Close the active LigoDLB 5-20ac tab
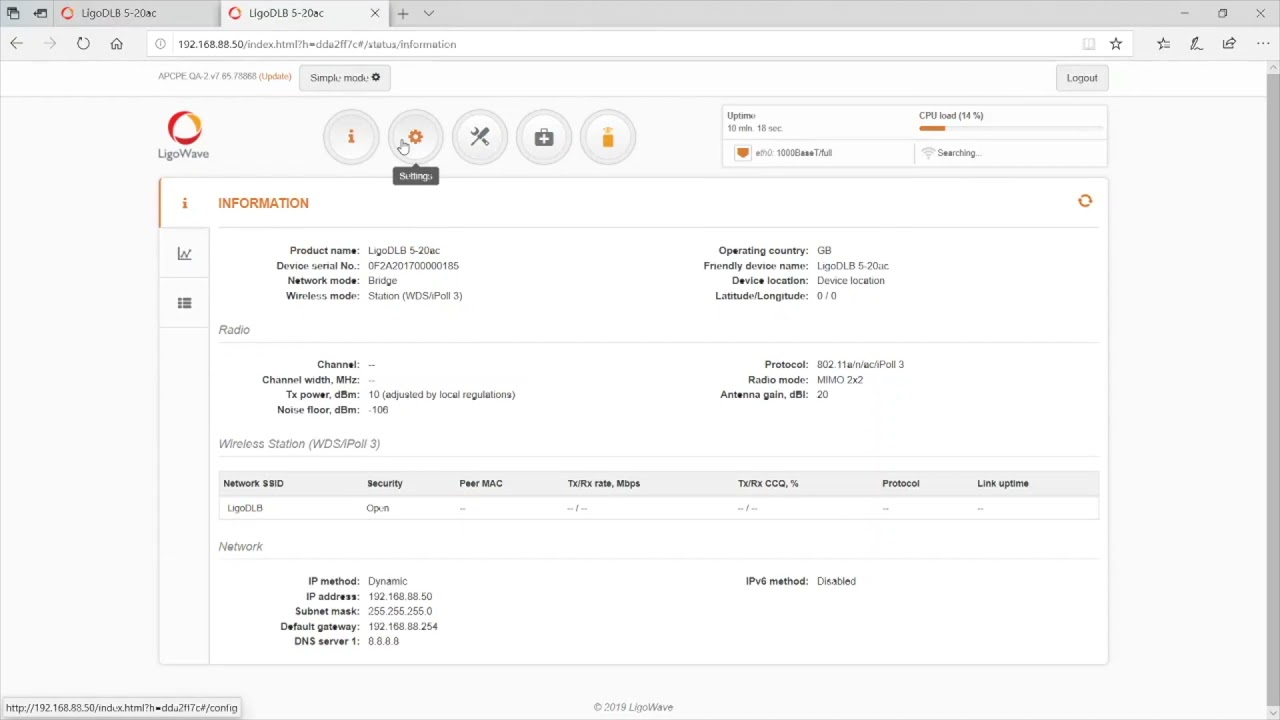The height and width of the screenshot is (720, 1280). [375, 14]
